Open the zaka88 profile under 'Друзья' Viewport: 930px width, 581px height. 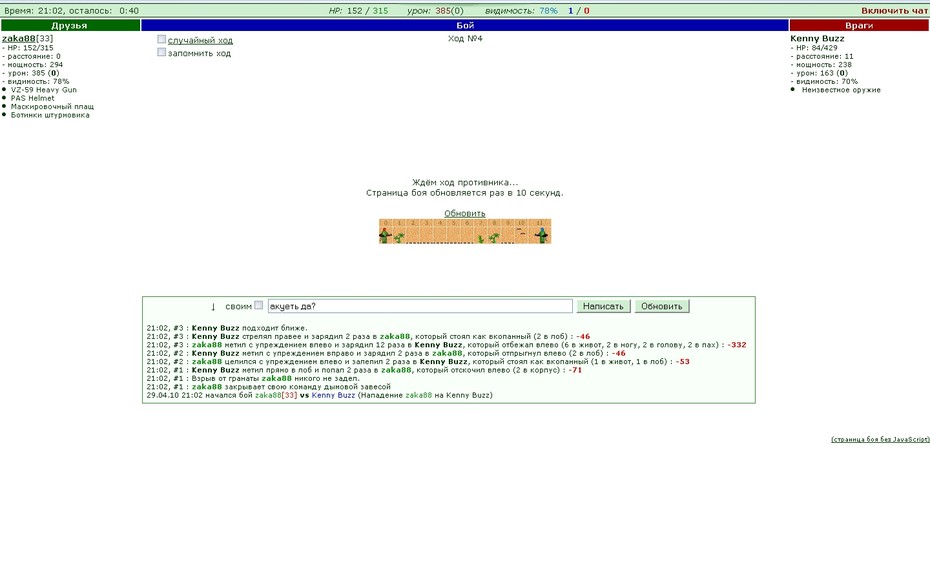click(18, 39)
